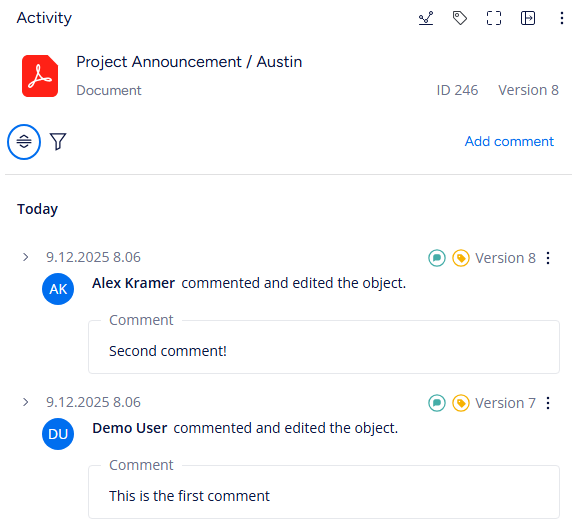This screenshot has width=577, height=527.
Task: Click the timestamp of Alex Kramer's entry
Action: point(93,257)
